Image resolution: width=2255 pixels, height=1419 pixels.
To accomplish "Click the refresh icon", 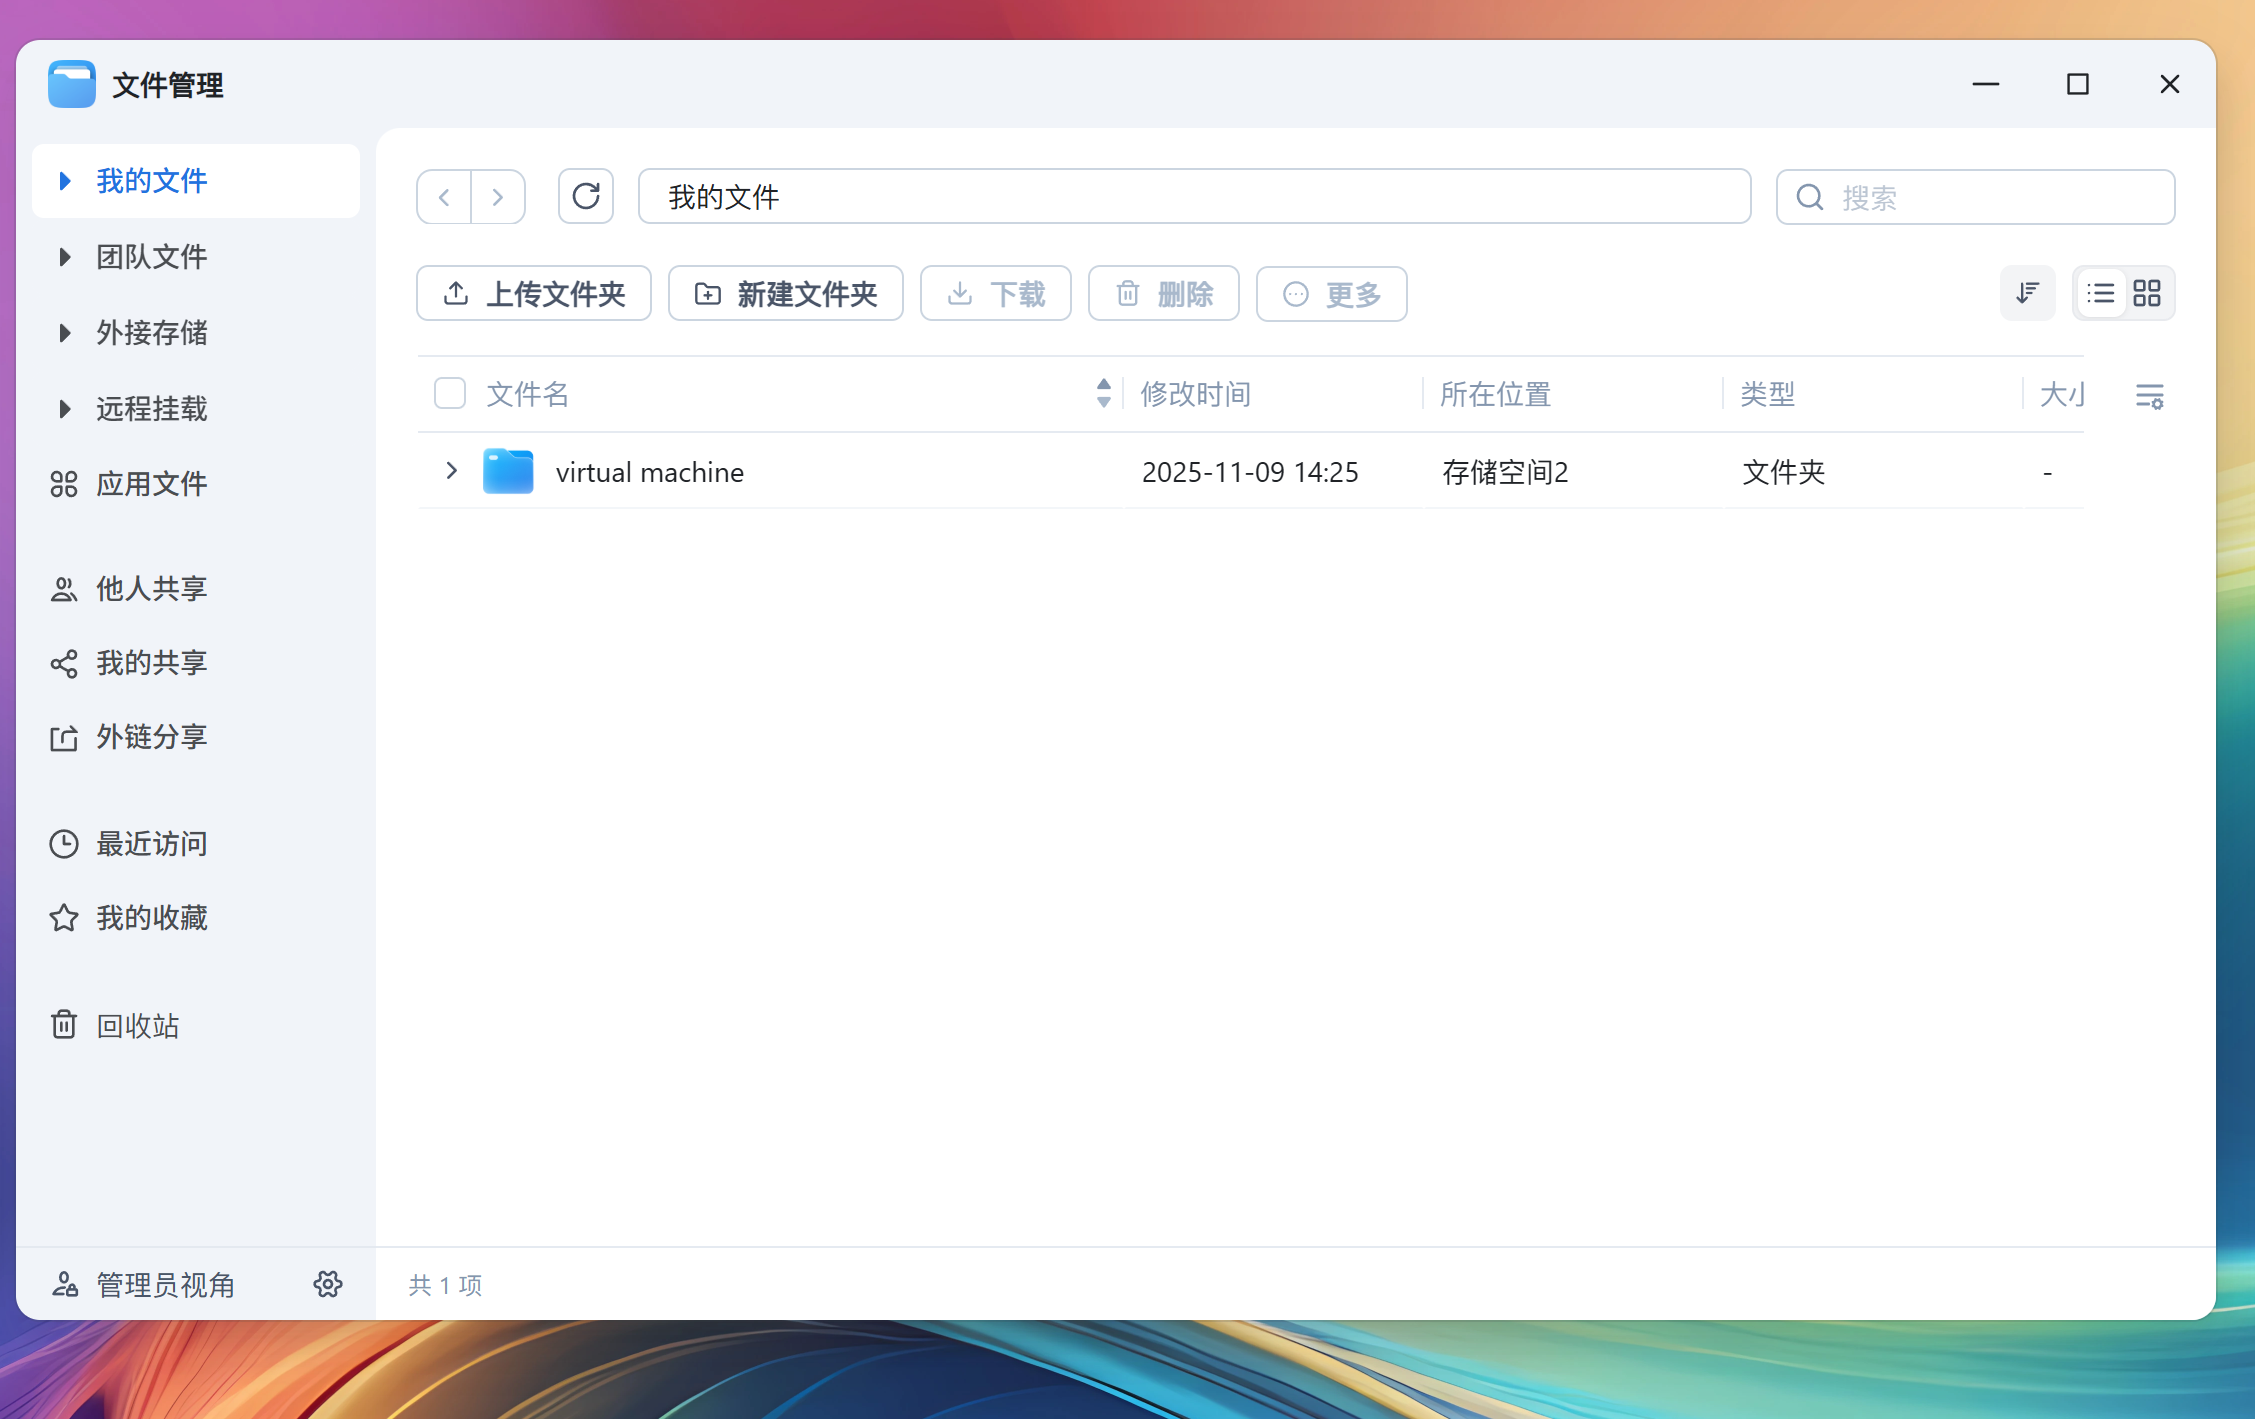I will tap(585, 196).
